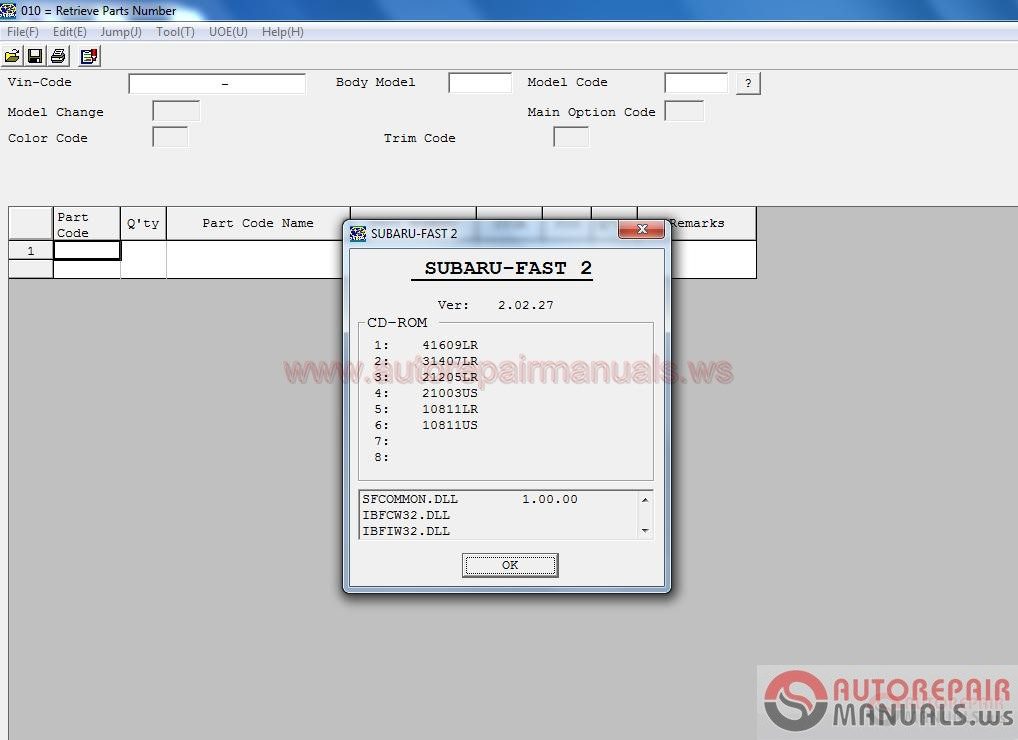Click the Color Code field

pos(170,137)
